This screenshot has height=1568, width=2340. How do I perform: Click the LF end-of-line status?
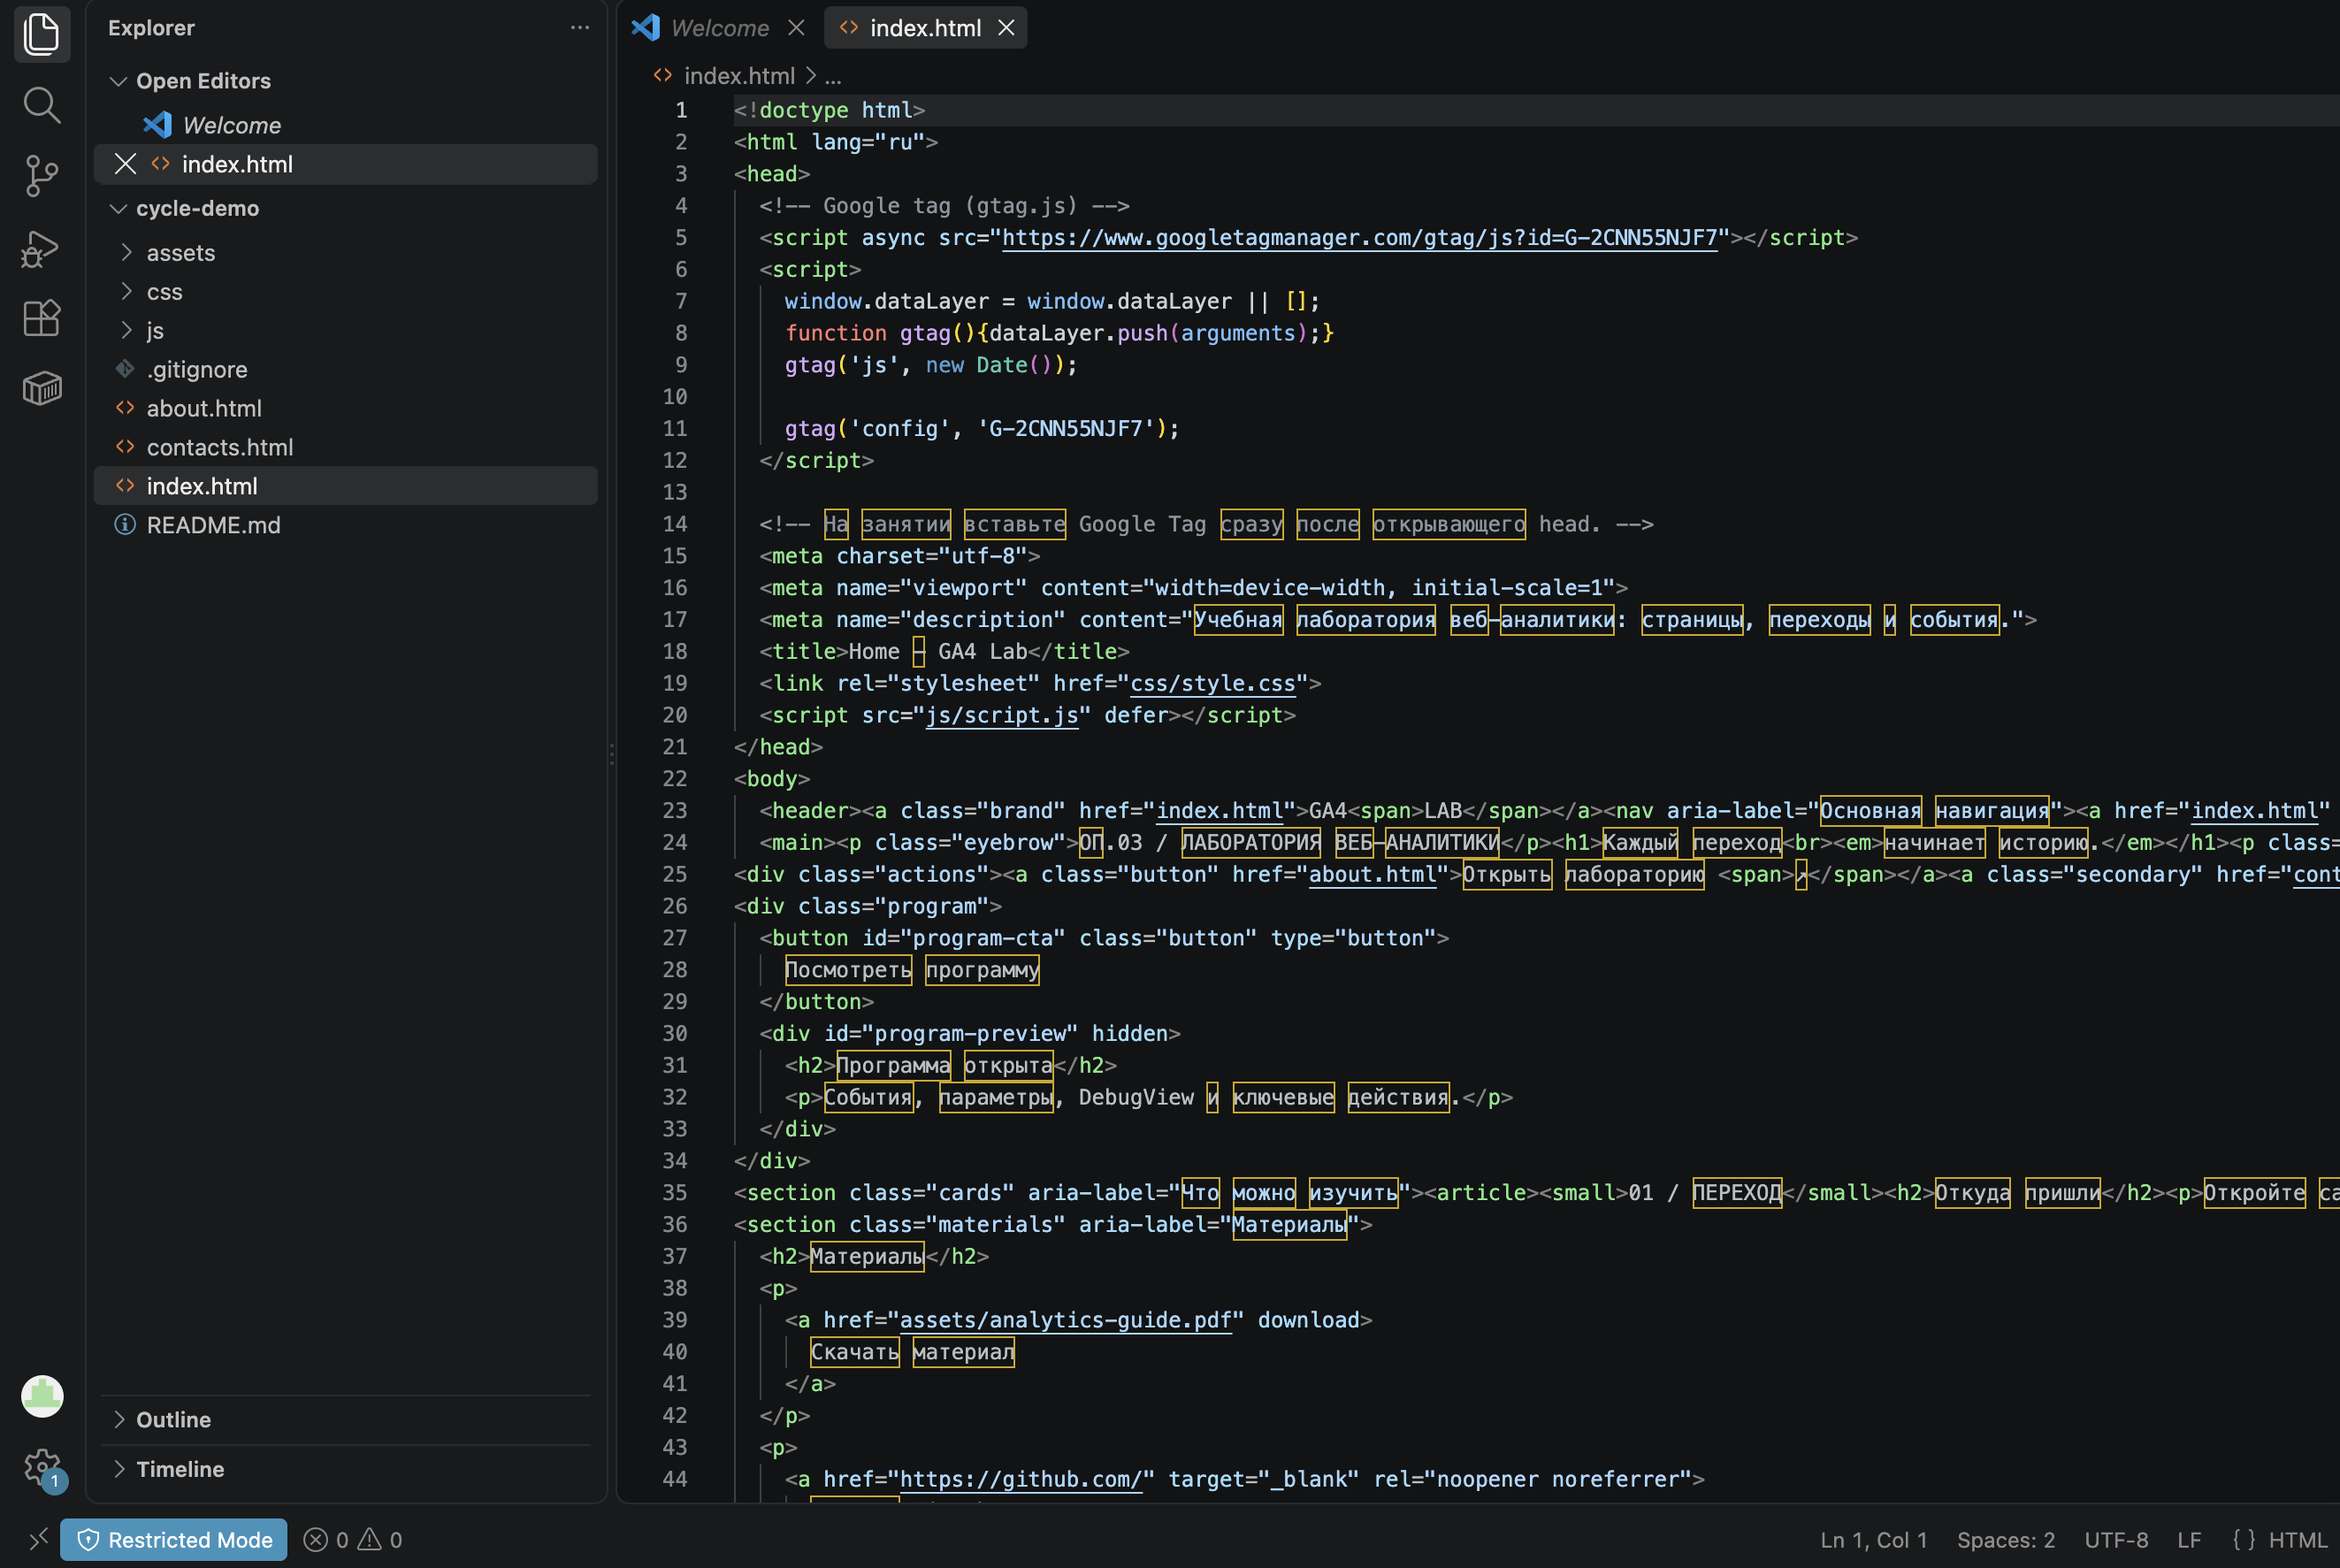tap(2189, 1540)
